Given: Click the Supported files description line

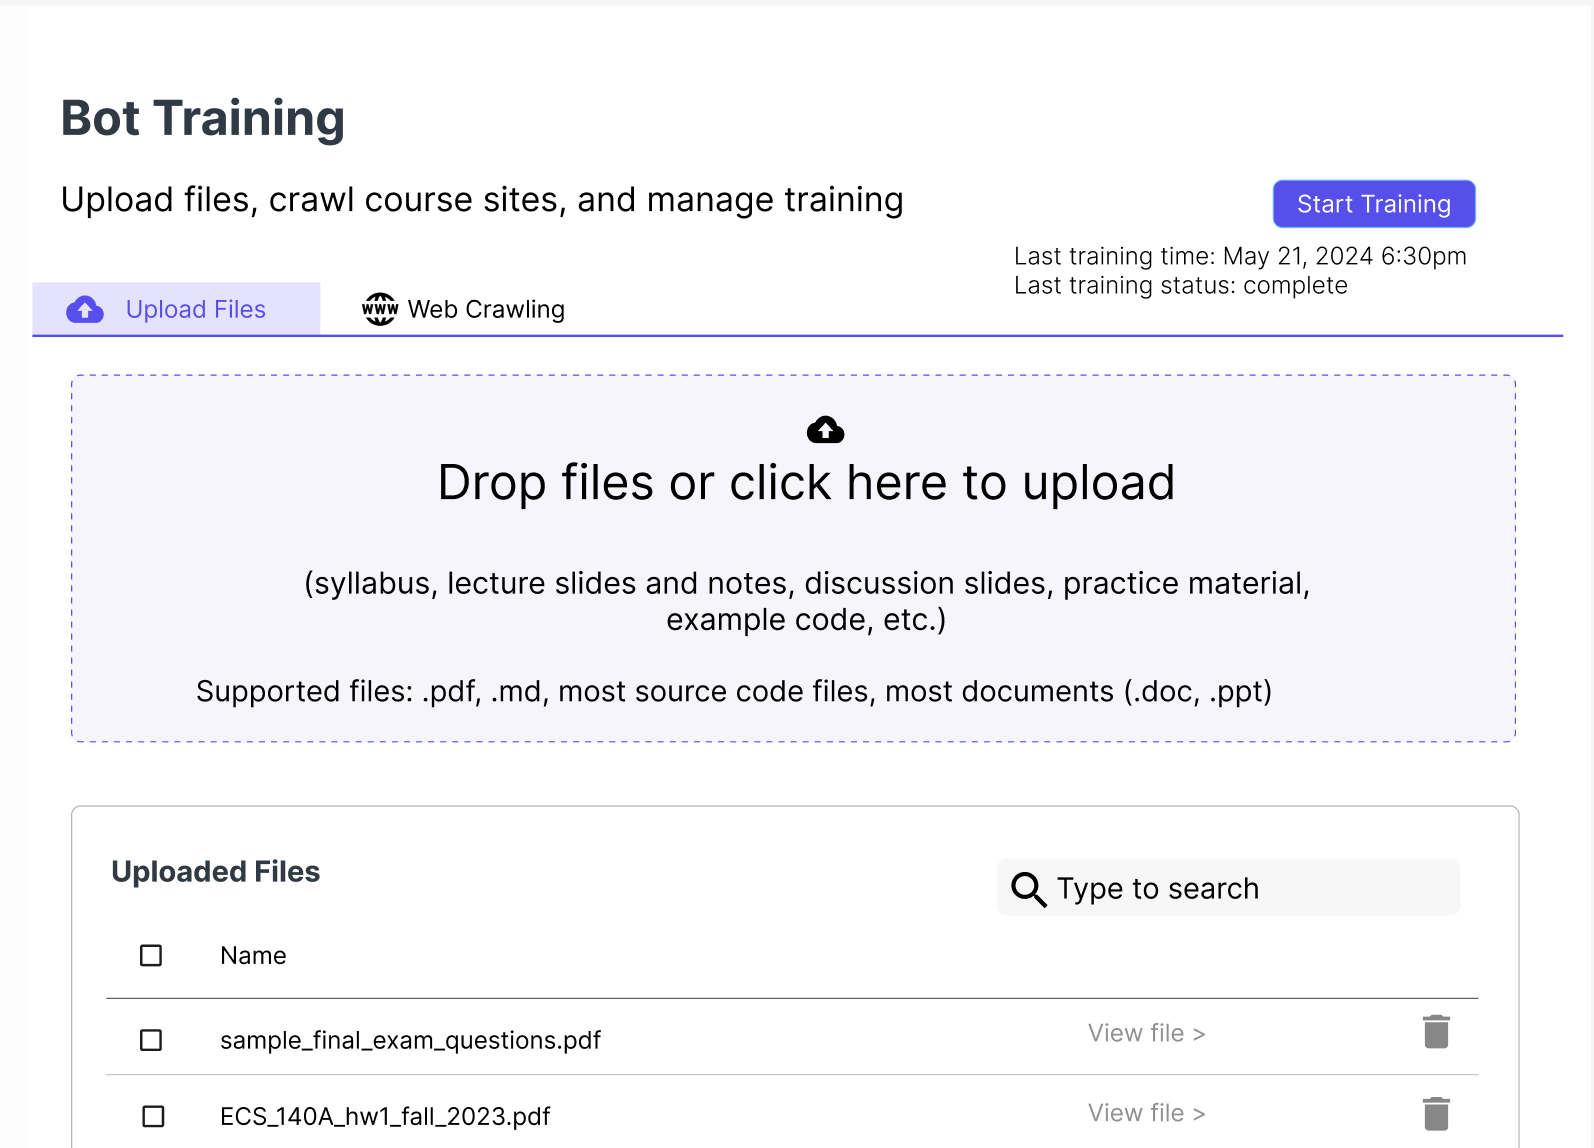Looking at the screenshot, I should pos(734,691).
